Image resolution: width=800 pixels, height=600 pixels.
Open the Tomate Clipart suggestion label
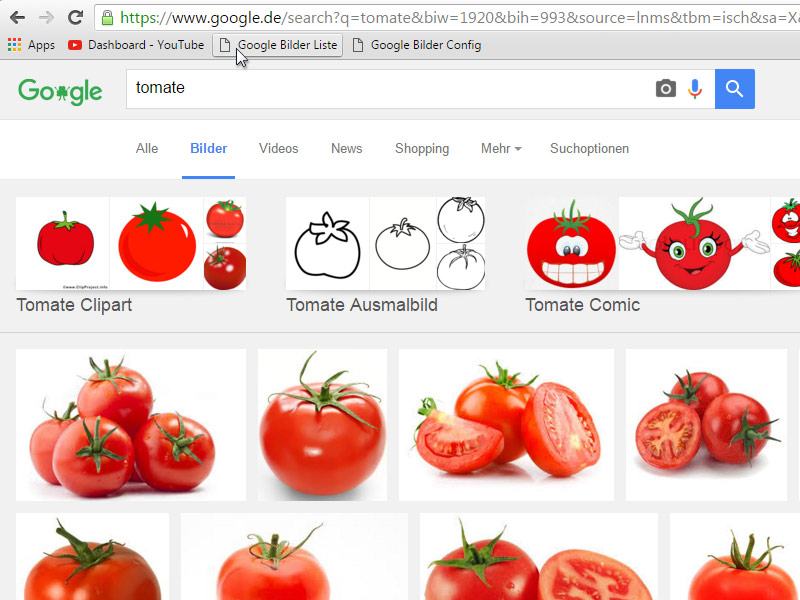coord(74,305)
